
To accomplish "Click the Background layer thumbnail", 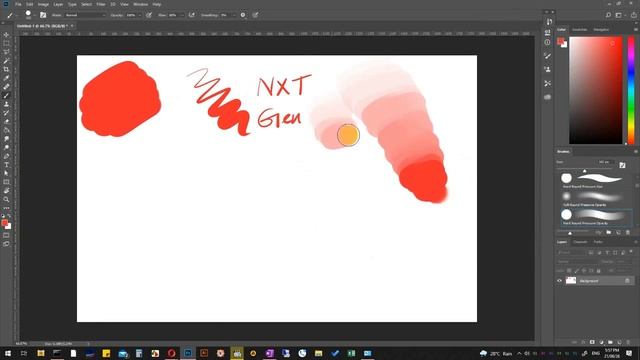I will pos(571,281).
